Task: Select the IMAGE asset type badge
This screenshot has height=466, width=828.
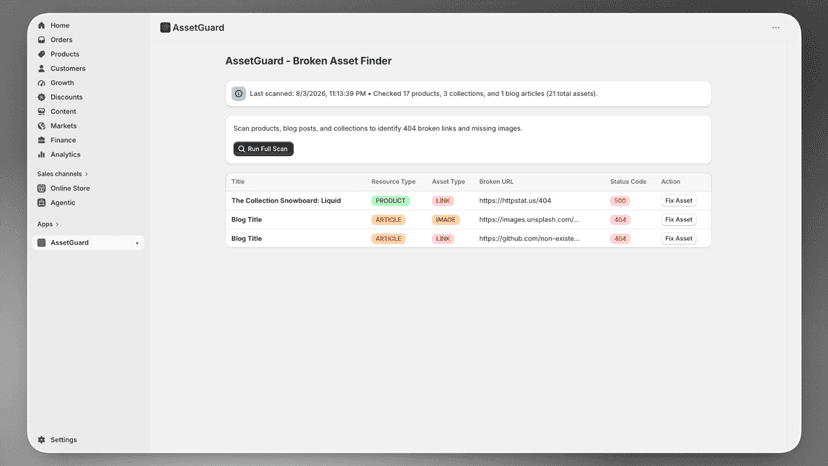Action: [x=446, y=220]
